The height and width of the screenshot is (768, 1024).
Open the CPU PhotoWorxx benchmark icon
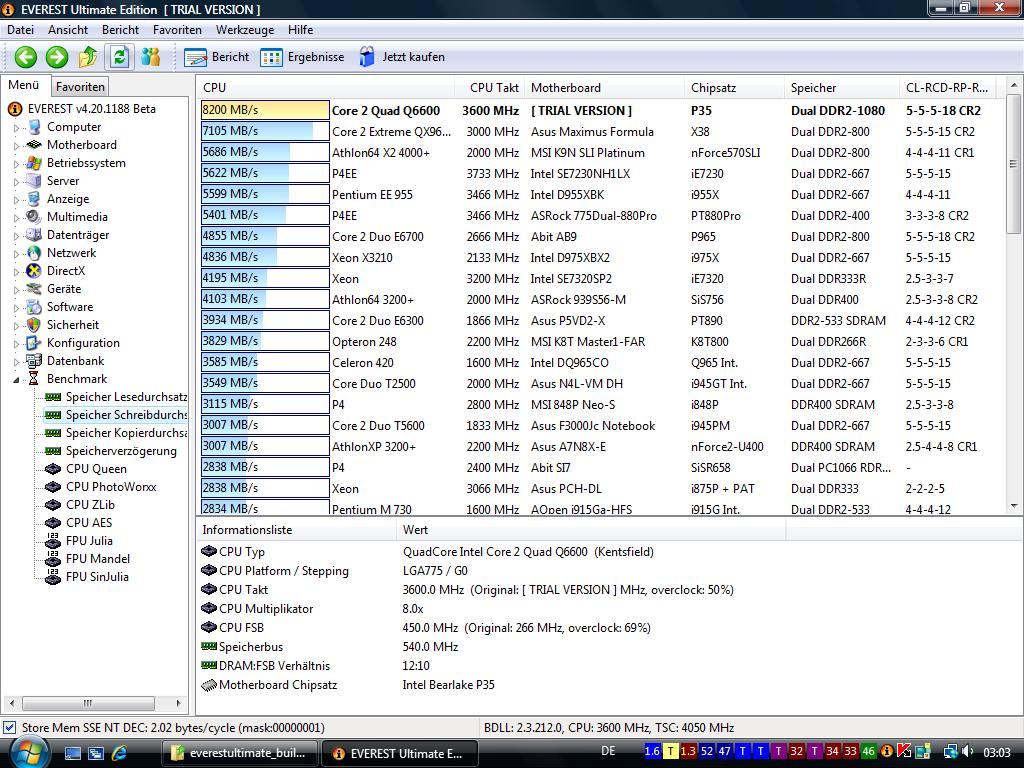[x=53, y=487]
